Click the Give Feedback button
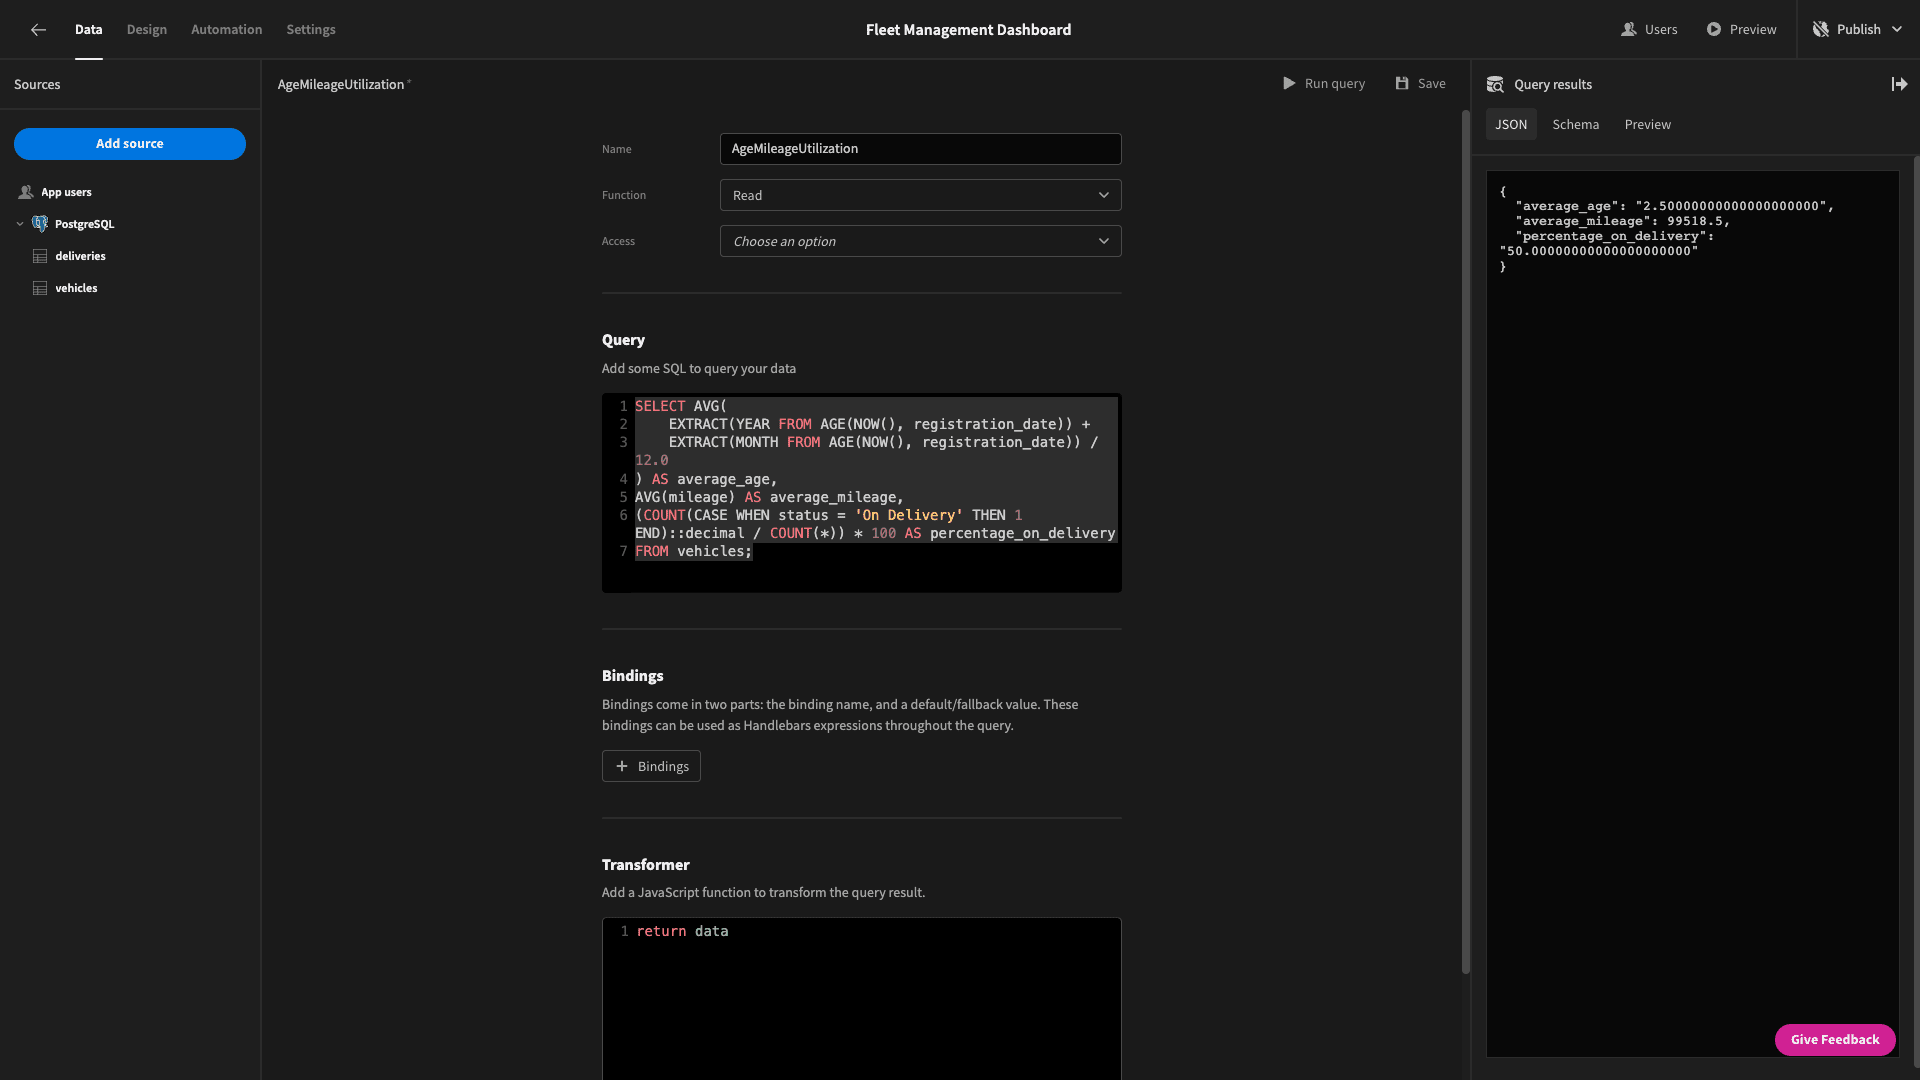This screenshot has height=1080, width=1920. pyautogui.click(x=1835, y=1040)
